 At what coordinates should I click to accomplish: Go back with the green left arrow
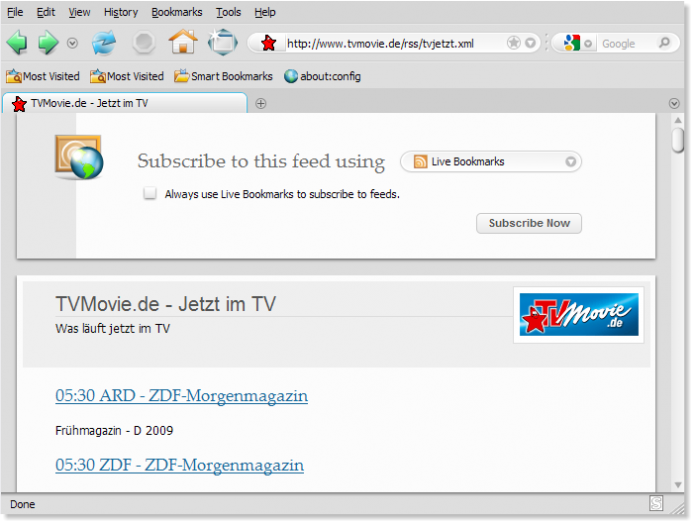pyautogui.click(x=17, y=43)
